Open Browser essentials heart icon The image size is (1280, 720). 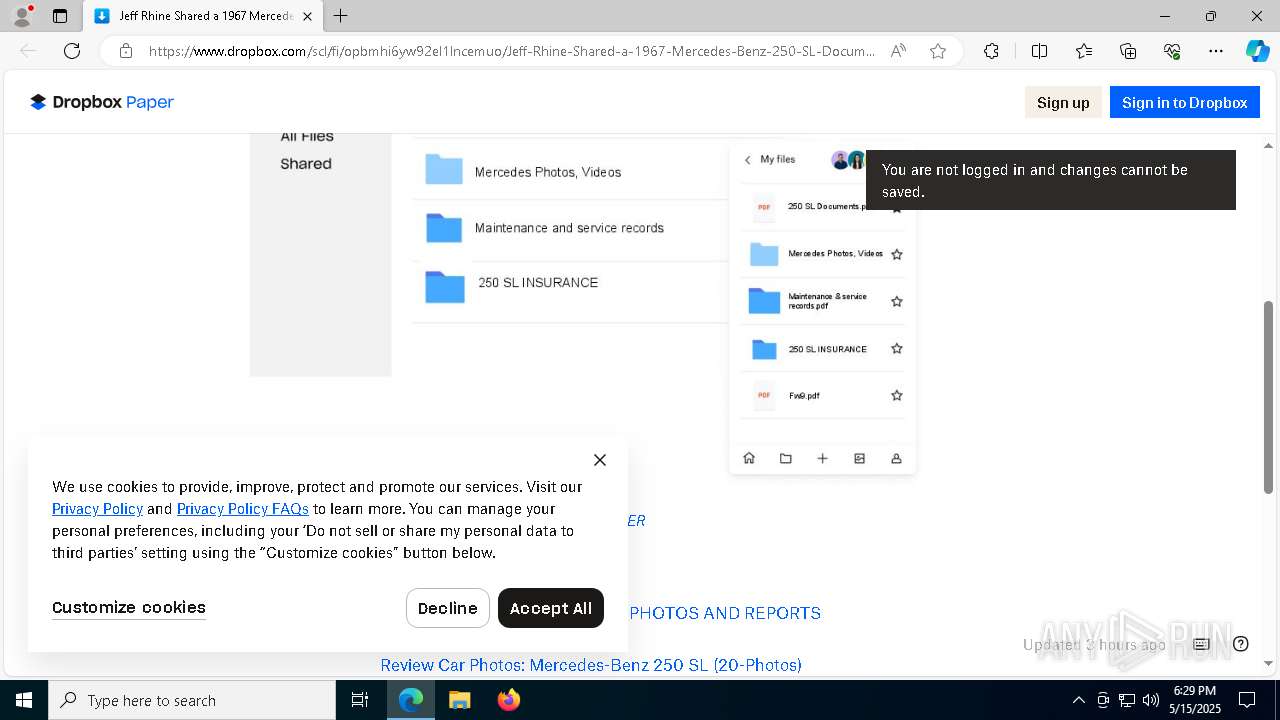click(1172, 51)
